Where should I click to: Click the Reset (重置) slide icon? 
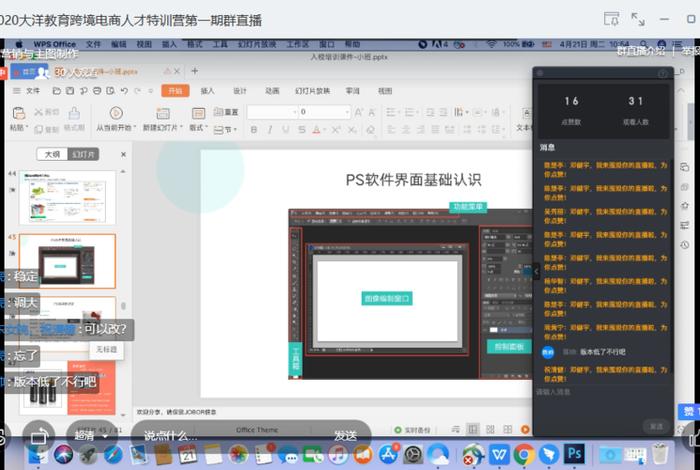tap(226, 112)
